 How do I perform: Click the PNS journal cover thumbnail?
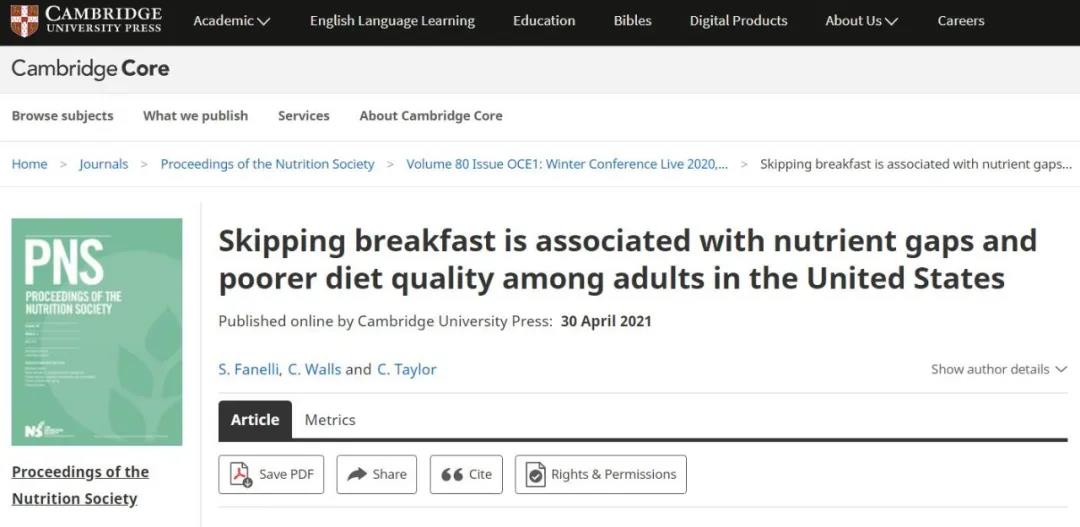97,331
